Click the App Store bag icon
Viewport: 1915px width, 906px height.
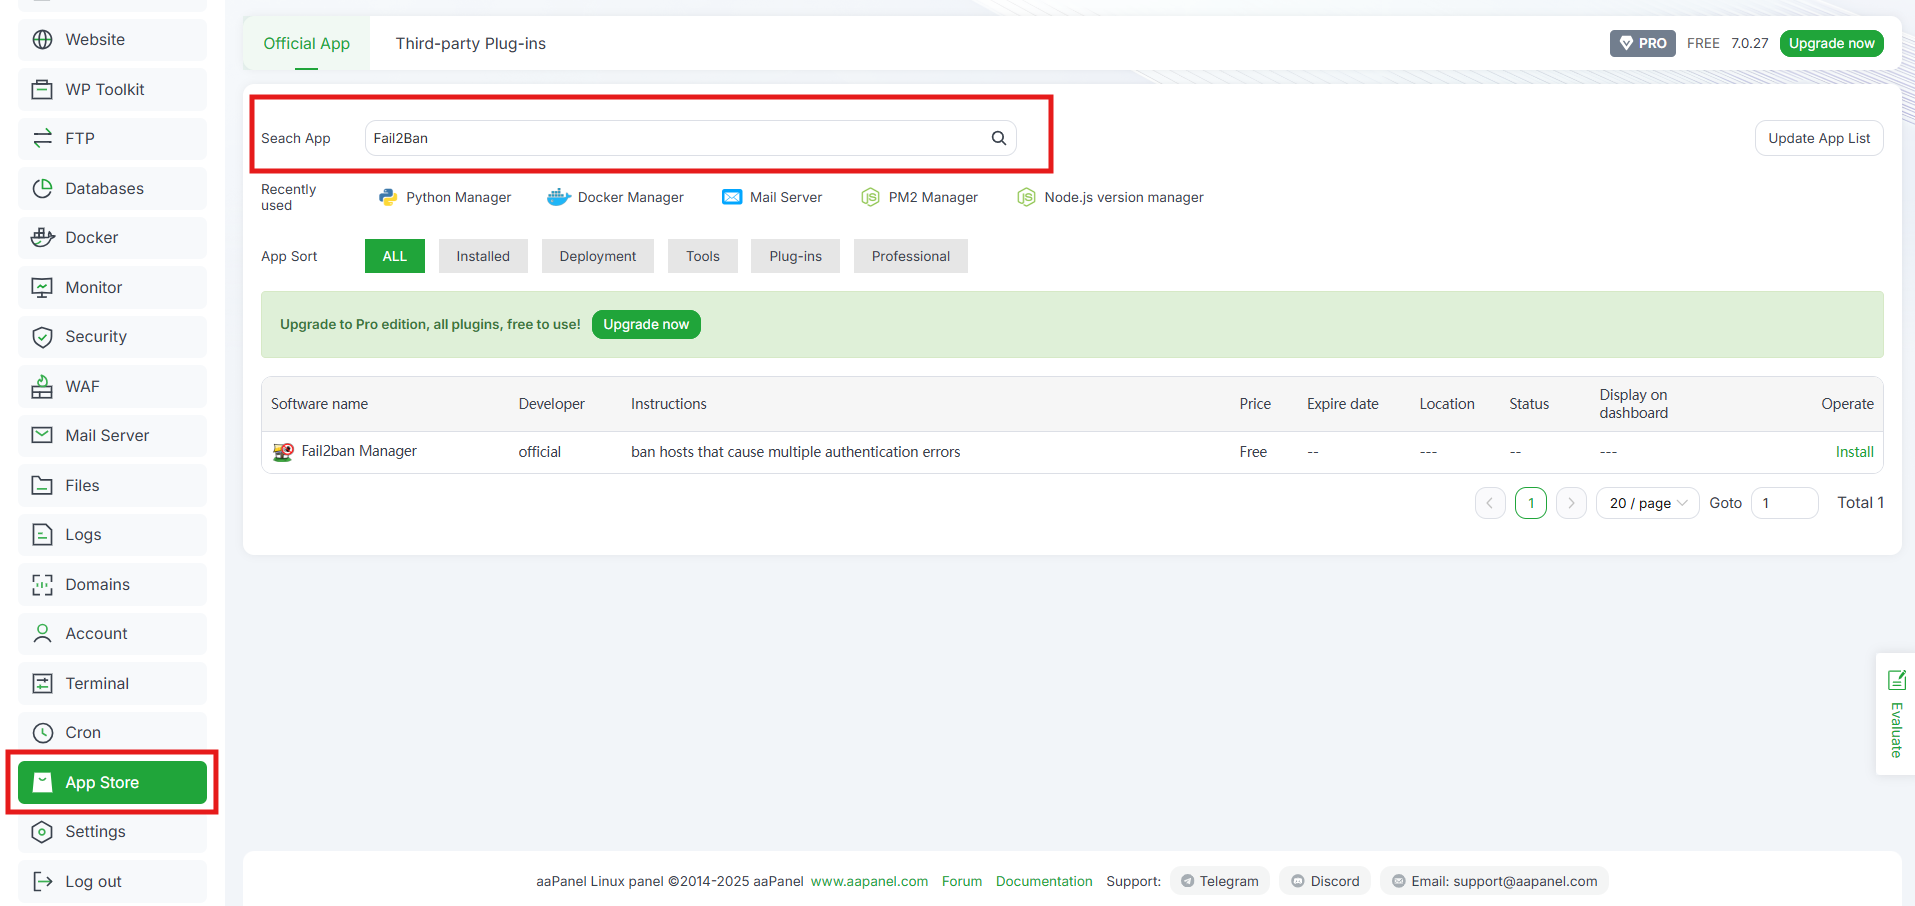tap(42, 782)
